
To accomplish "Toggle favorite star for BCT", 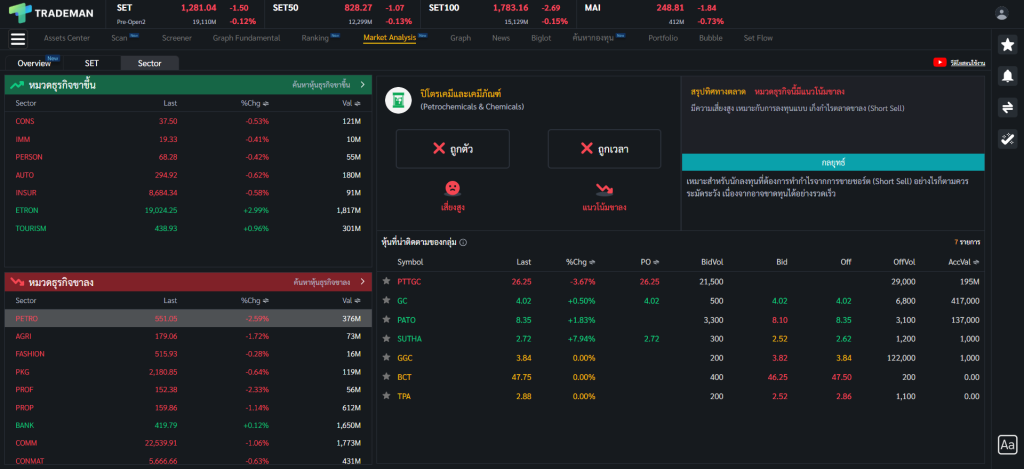I will (x=386, y=377).
